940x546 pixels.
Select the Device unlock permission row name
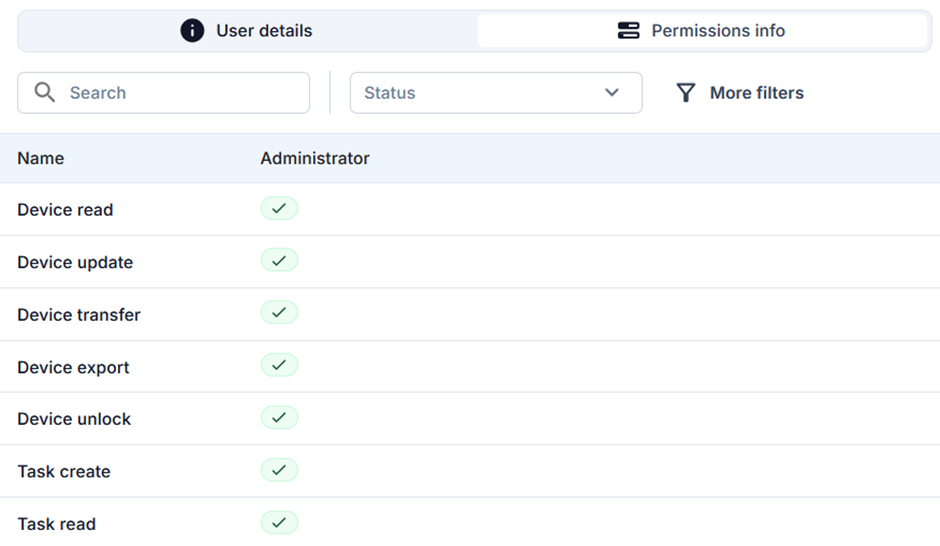(74, 419)
